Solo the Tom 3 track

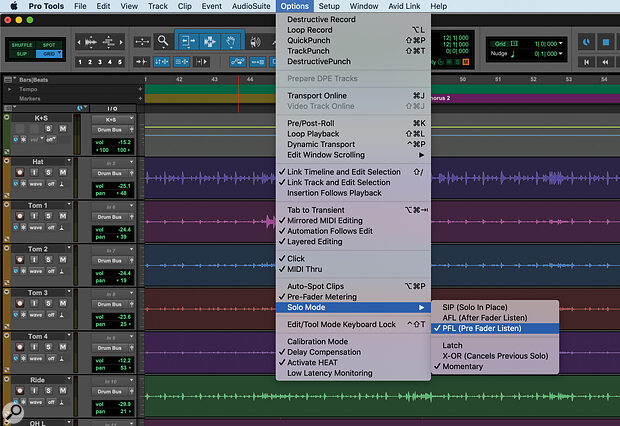coord(48,303)
